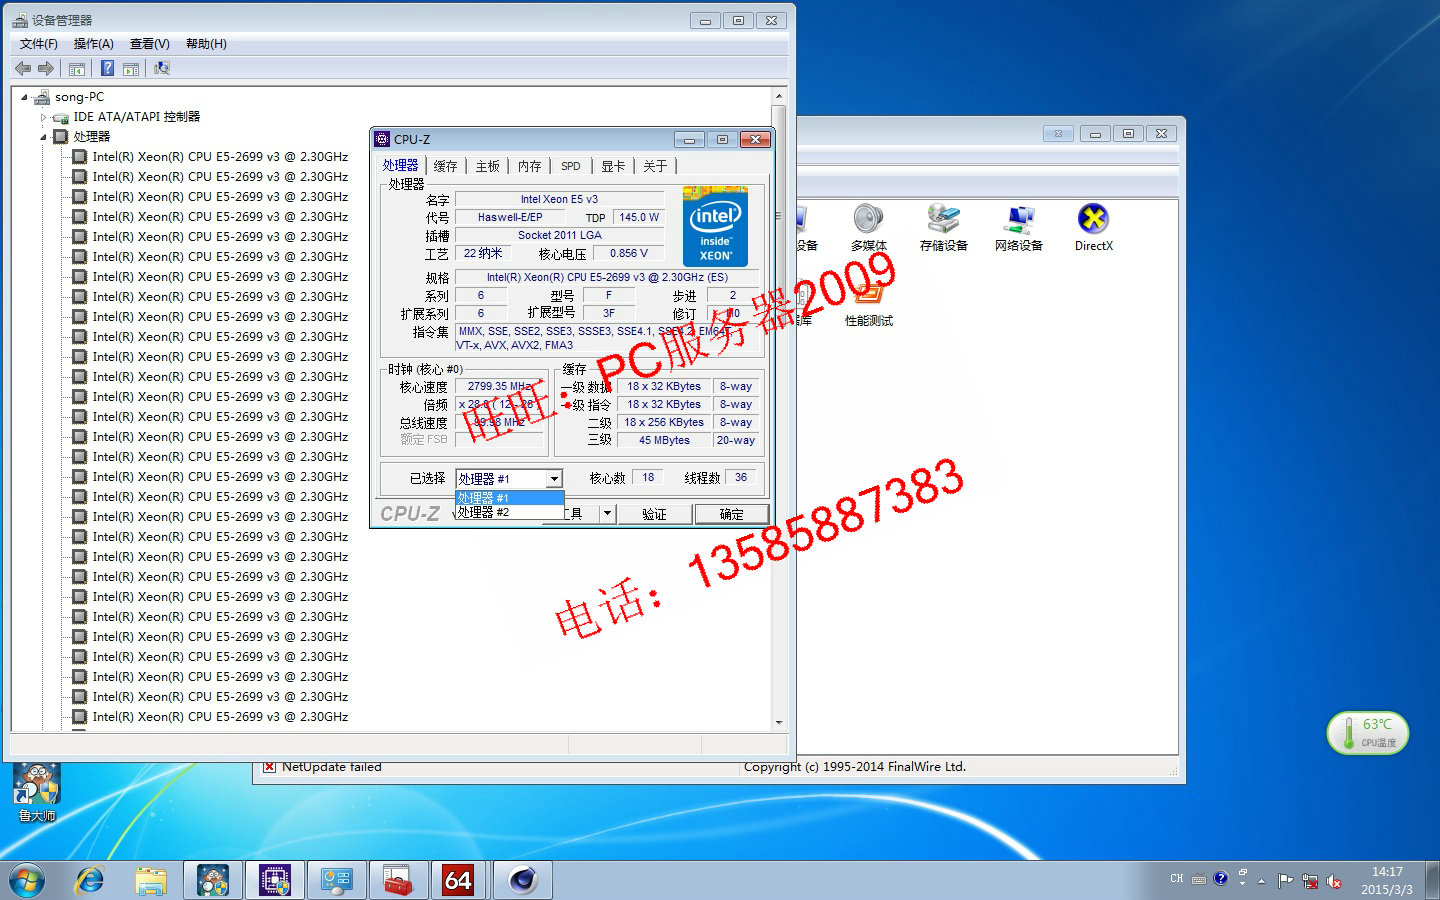Scan for hardware changes toolbar icon
Screen dimensions: 1440x900
(162, 68)
